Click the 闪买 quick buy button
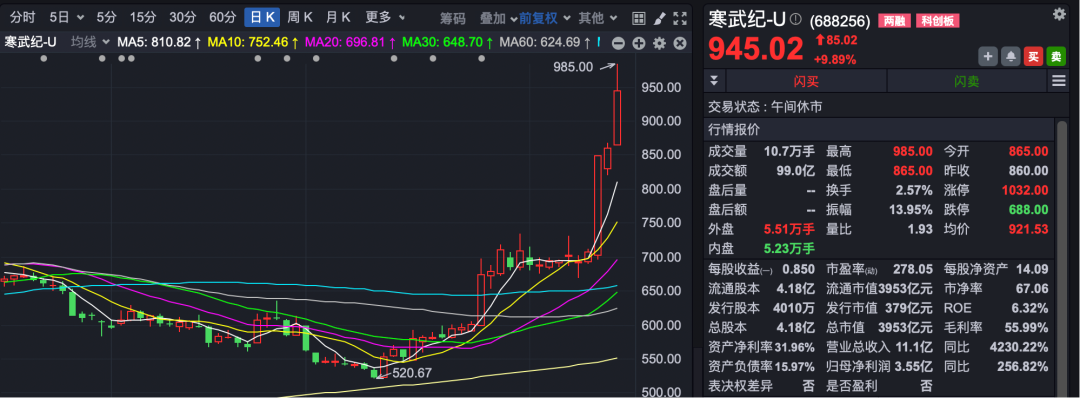This screenshot has width=1080, height=398. point(806,81)
